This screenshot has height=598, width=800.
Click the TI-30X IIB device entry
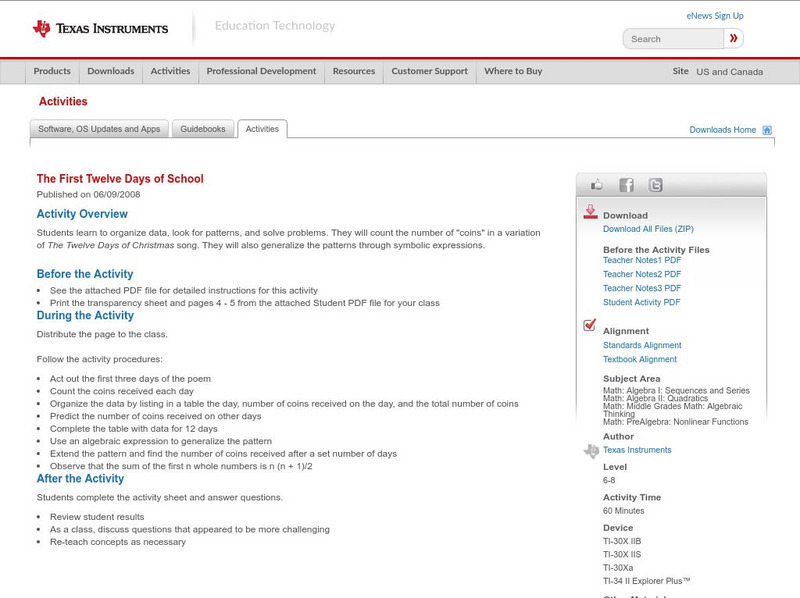coord(622,541)
